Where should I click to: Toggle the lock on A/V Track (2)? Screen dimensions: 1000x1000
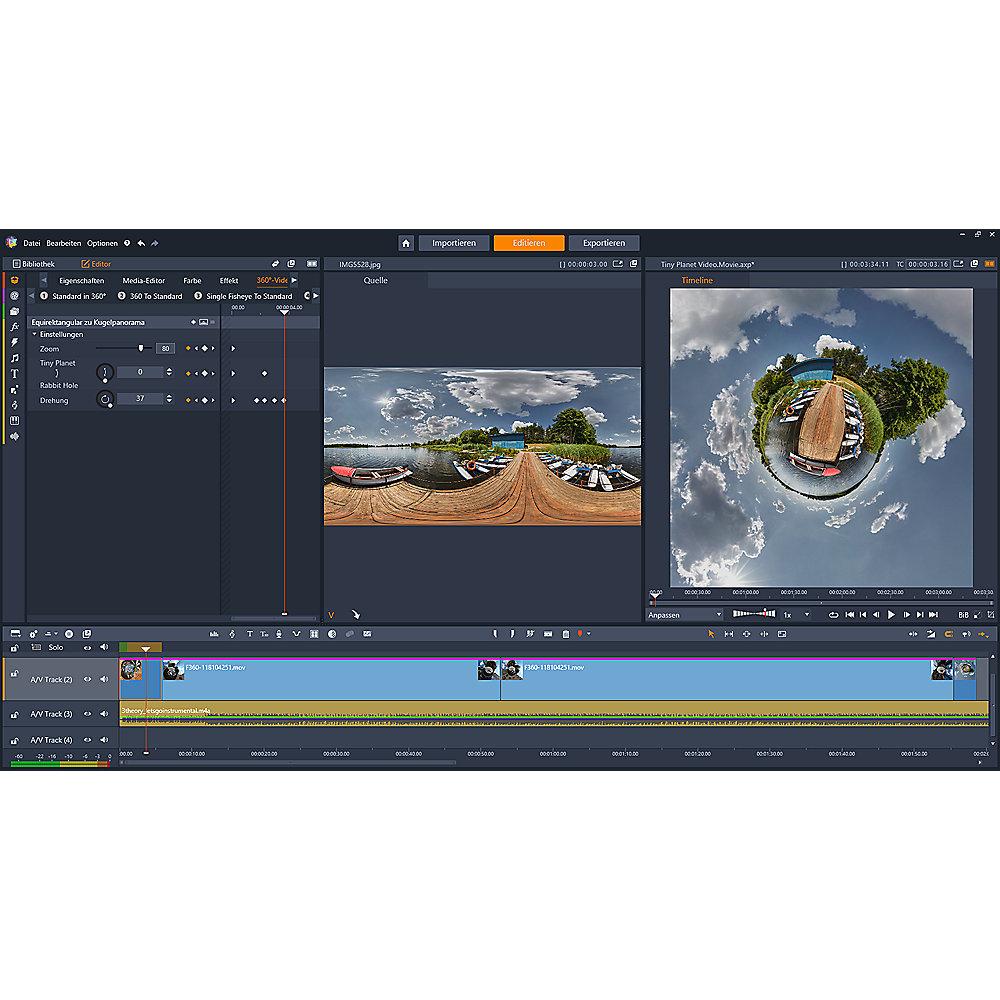pos(15,673)
